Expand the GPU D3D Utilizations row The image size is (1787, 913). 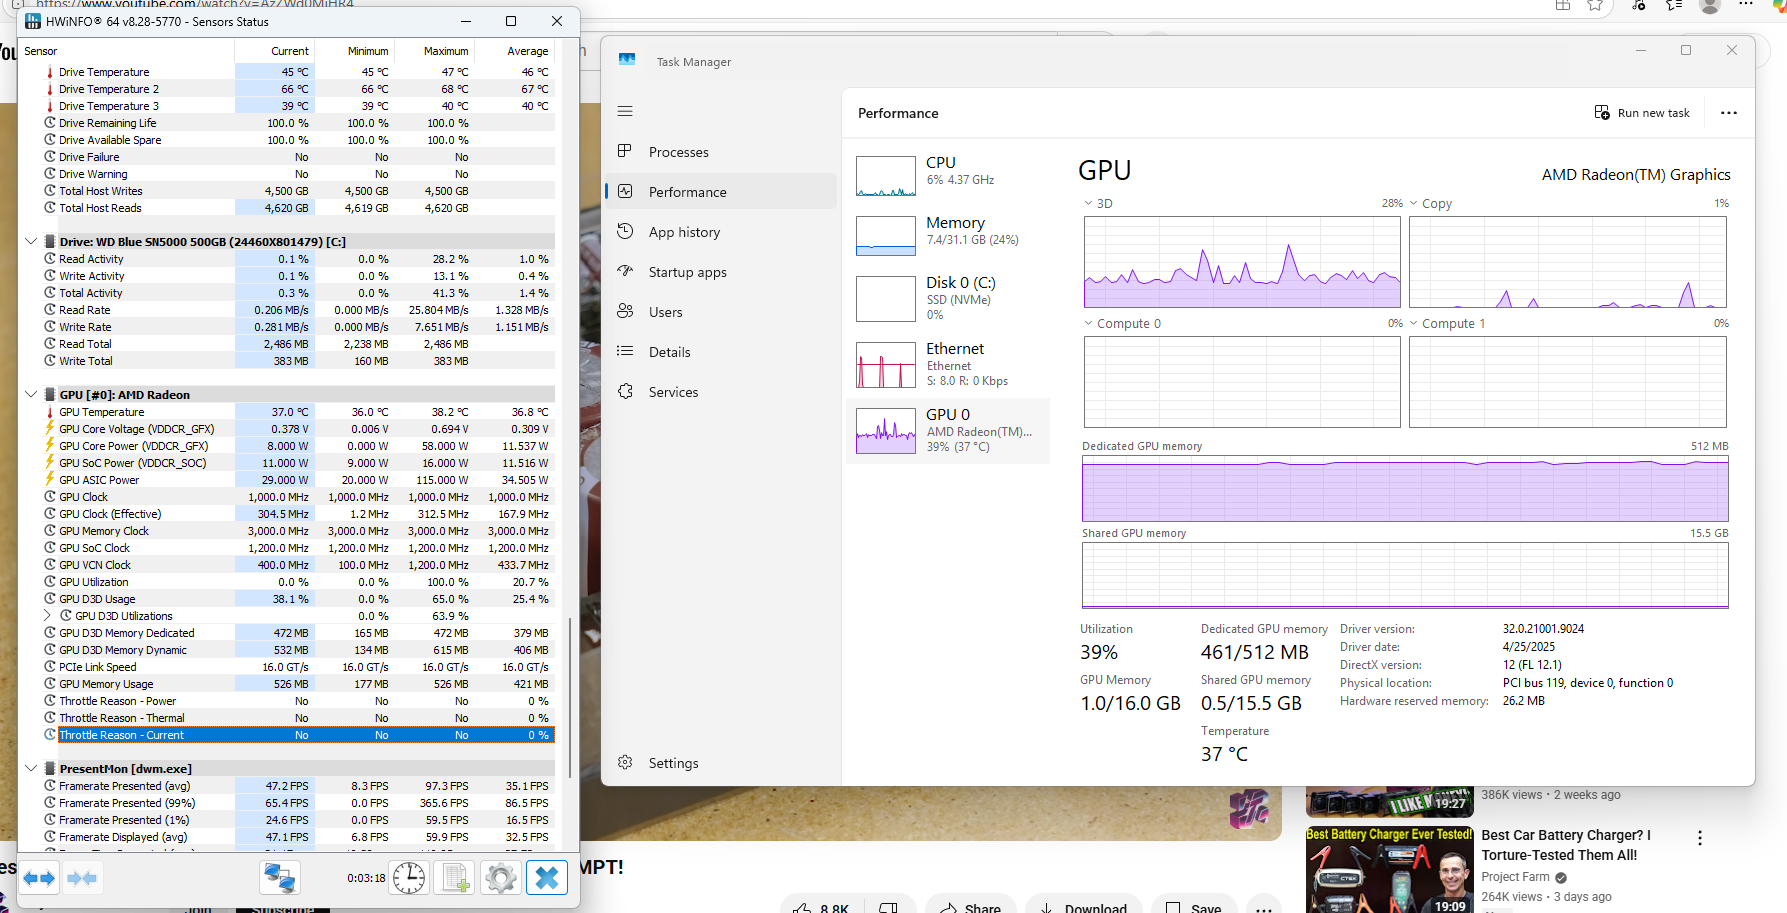[x=47, y=616]
